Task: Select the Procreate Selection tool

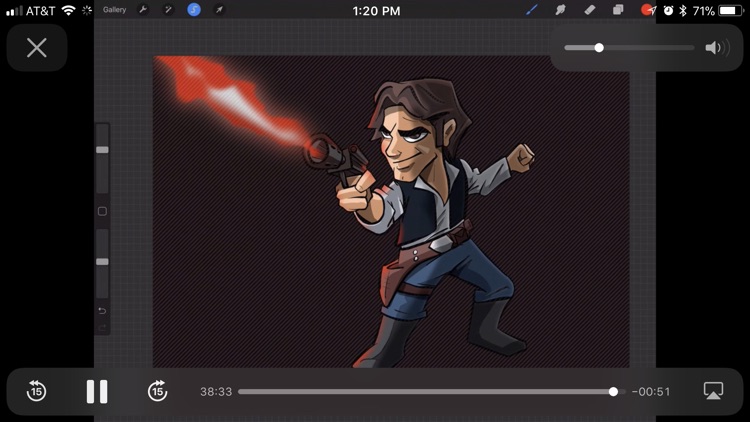Action: tap(194, 10)
